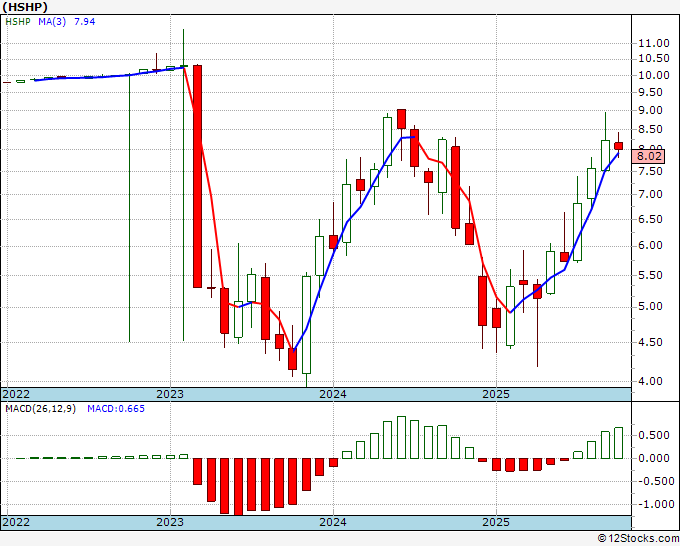The height and width of the screenshot is (546, 680).
Task: Click the 0.000 MACD axis label
Action: click(654, 458)
